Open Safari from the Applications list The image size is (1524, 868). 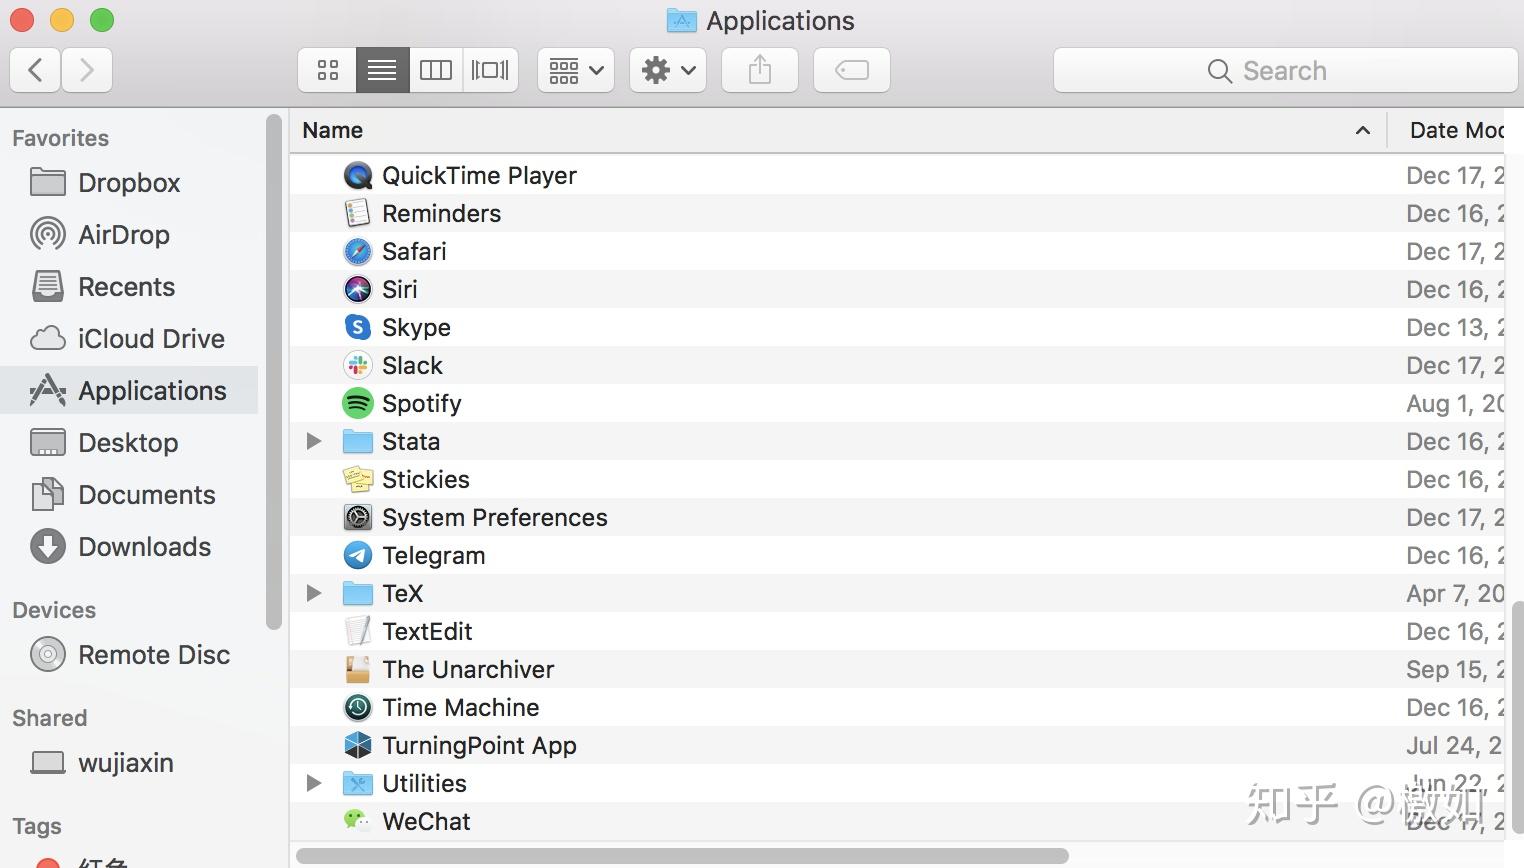click(x=413, y=251)
